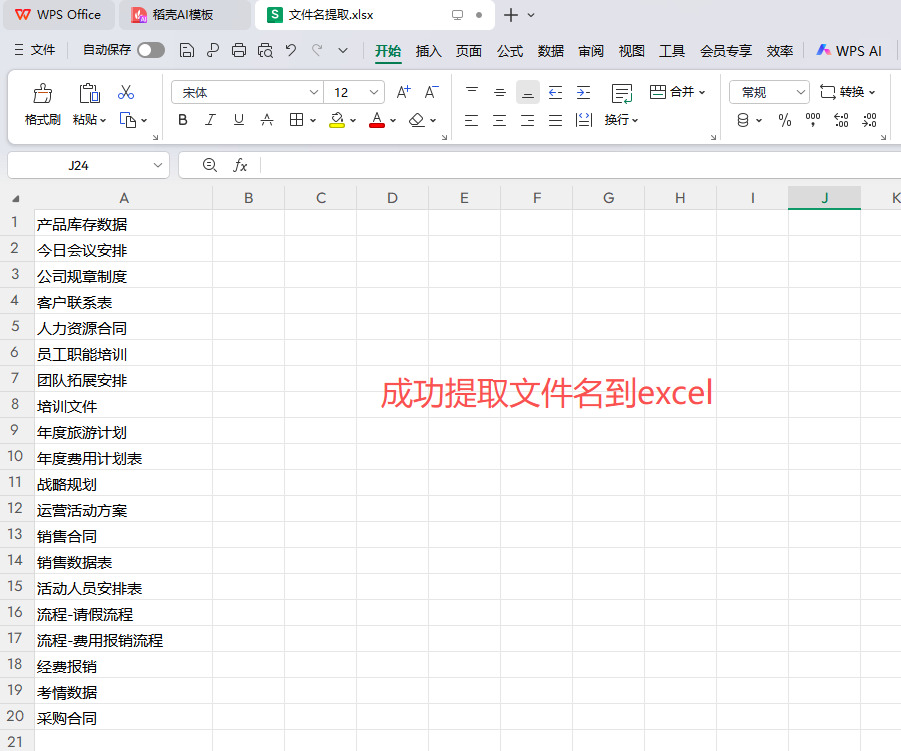
Task: Open the 文件 menu
Action: (x=35, y=50)
